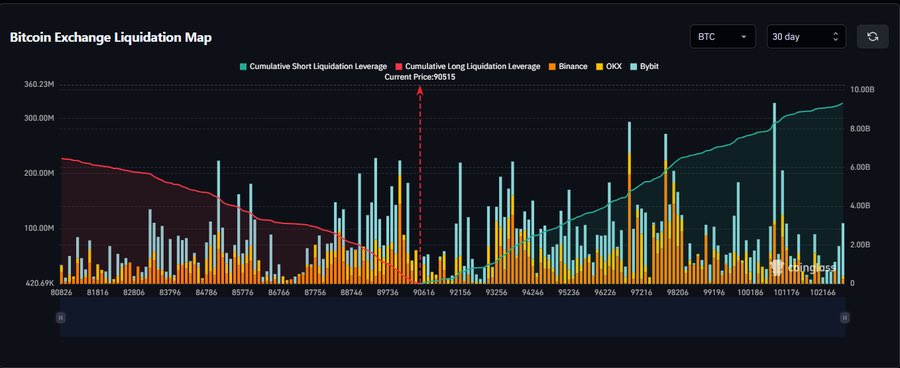
Task: Click the 84786 x-axis price label
Action: coord(206,292)
